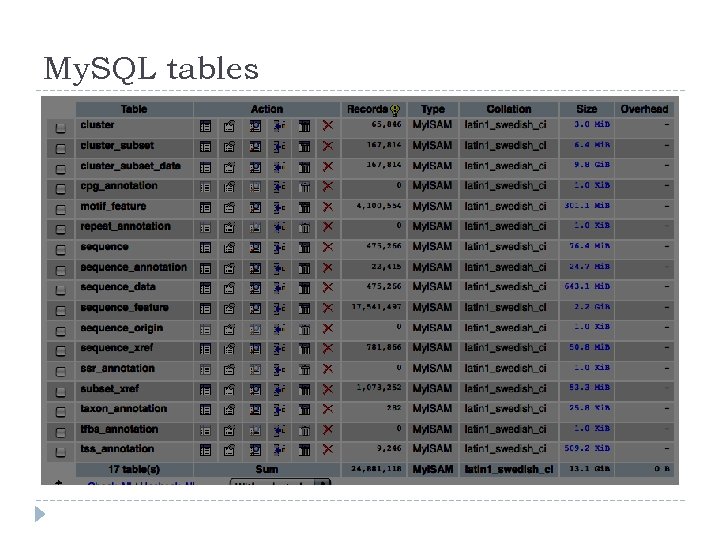Click the 3.0 MiB size of cluster

[x=592, y=124]
